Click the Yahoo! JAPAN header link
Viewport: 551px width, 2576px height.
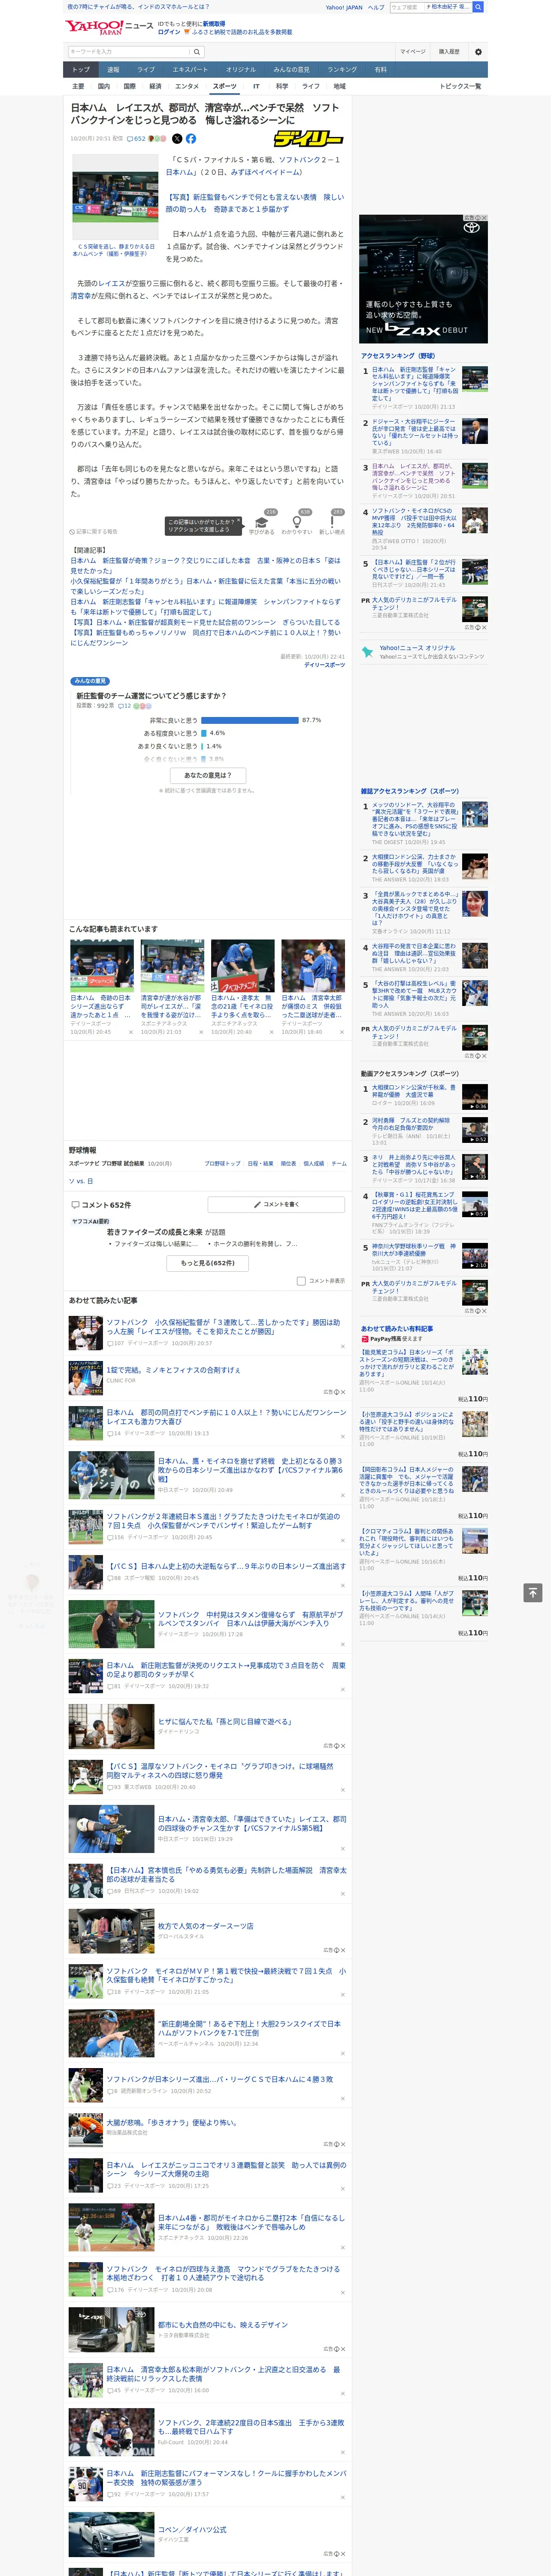344,7
